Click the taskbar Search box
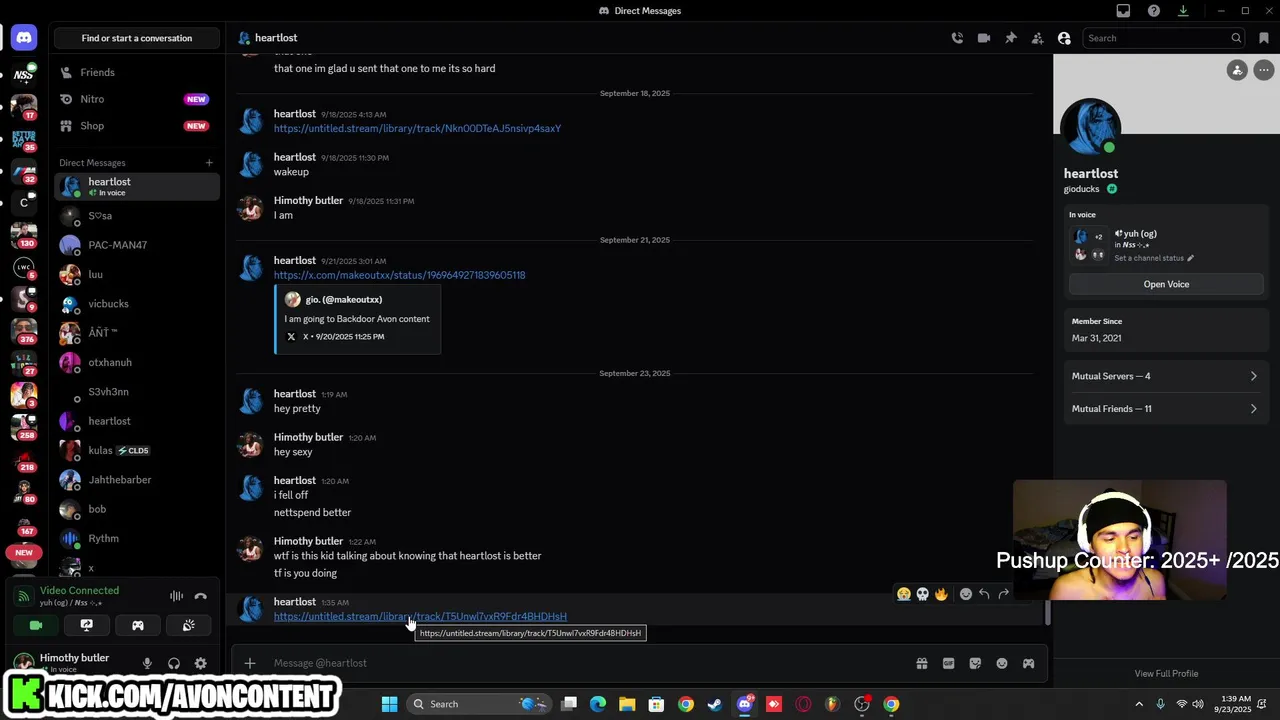This screenshot has height=720, width=1280. pos(478,704)
